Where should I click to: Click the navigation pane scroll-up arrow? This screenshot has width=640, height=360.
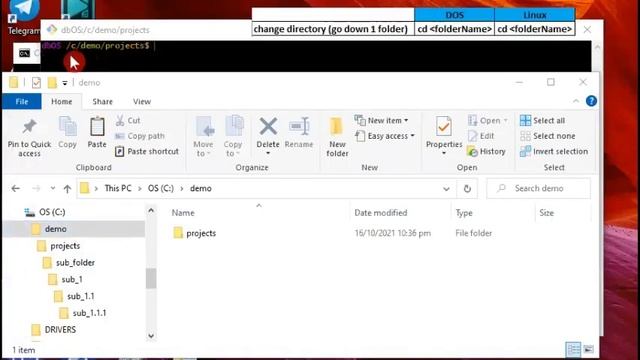pos(151,211)
